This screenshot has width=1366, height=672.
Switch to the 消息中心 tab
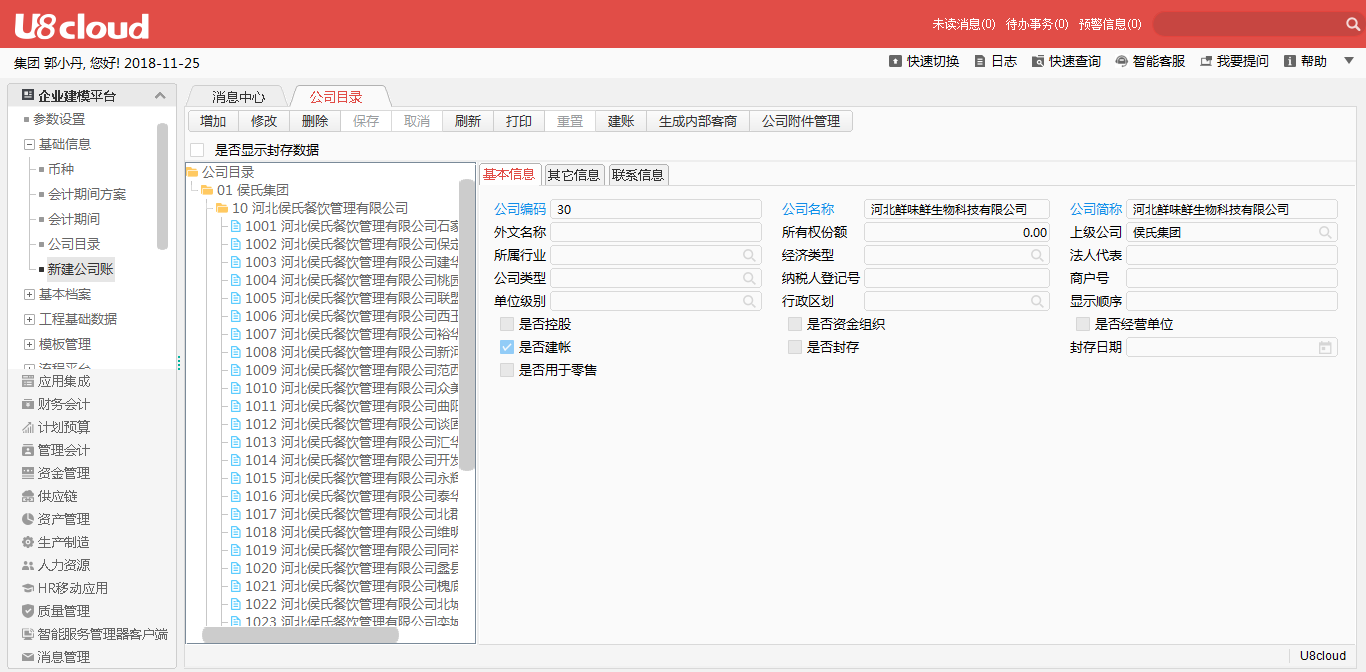coord(238,97)
